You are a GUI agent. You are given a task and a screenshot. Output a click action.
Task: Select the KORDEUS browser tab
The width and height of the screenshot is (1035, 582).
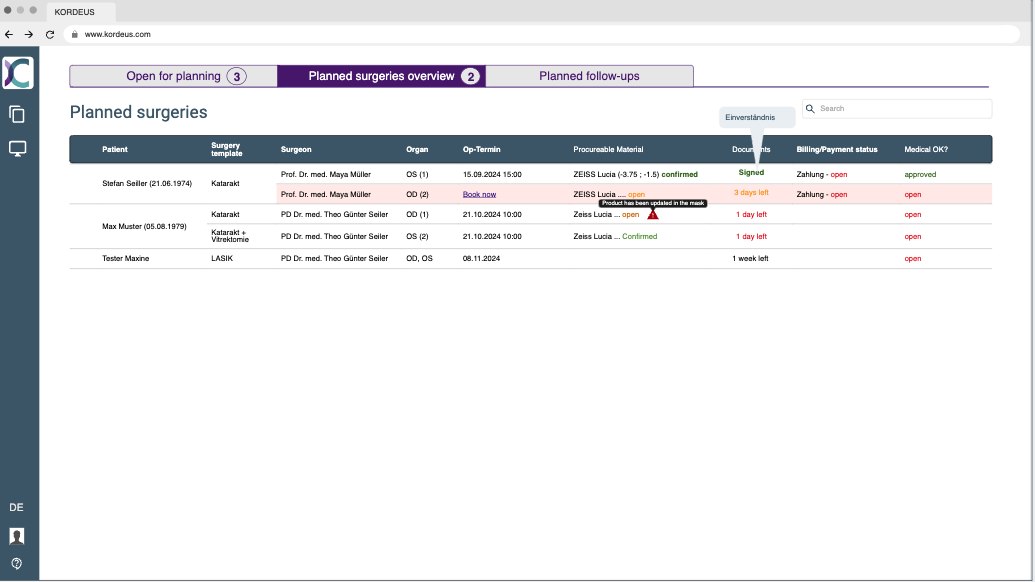click(x=80, y=12)
